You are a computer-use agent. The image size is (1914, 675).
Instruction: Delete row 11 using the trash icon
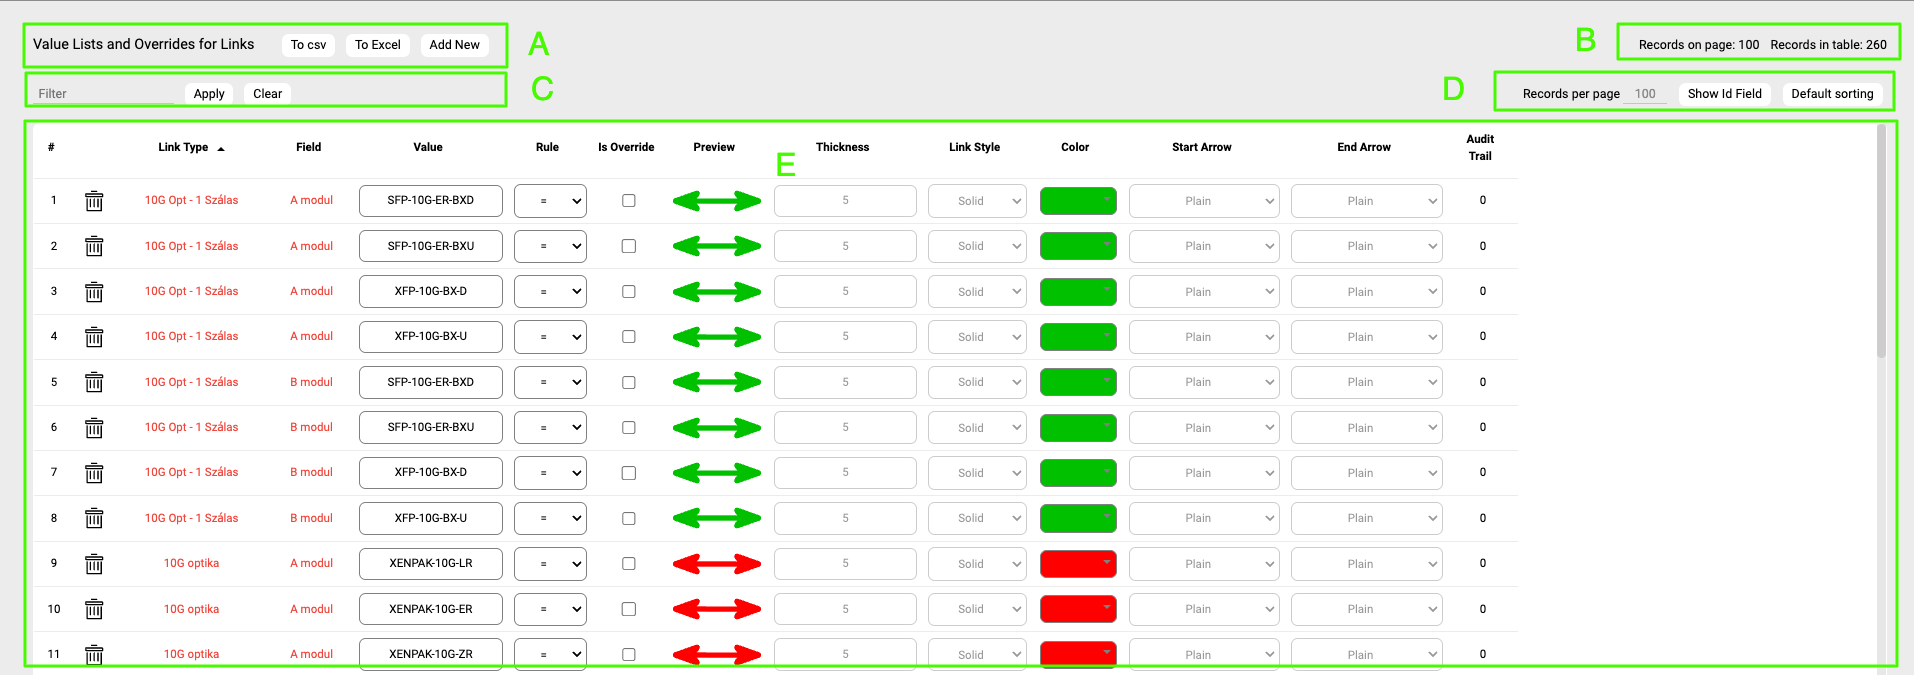[x=94, y=655]
